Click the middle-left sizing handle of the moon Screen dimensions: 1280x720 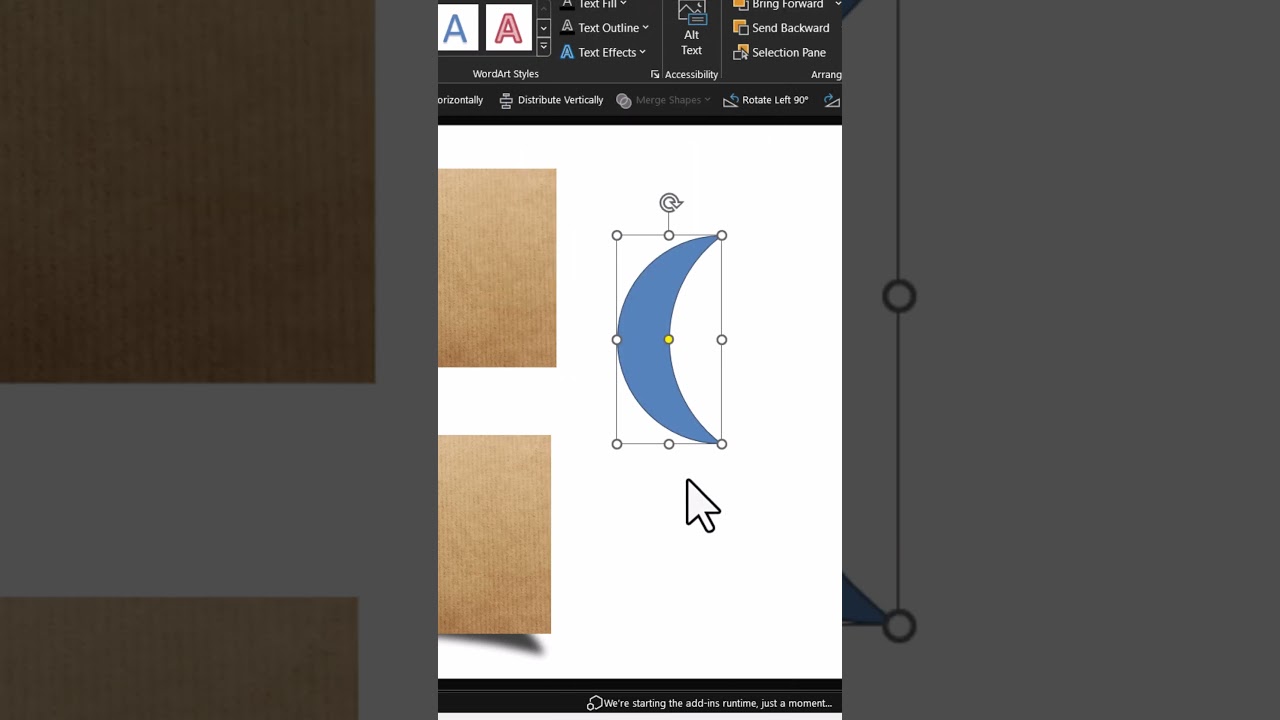coord(617,340)
